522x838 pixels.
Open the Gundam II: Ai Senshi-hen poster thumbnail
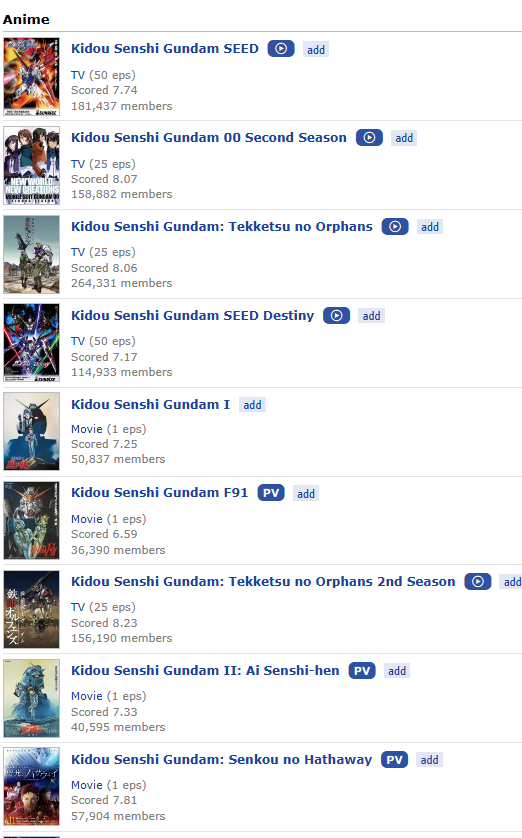pyautogui.click(x=32, y=698)
